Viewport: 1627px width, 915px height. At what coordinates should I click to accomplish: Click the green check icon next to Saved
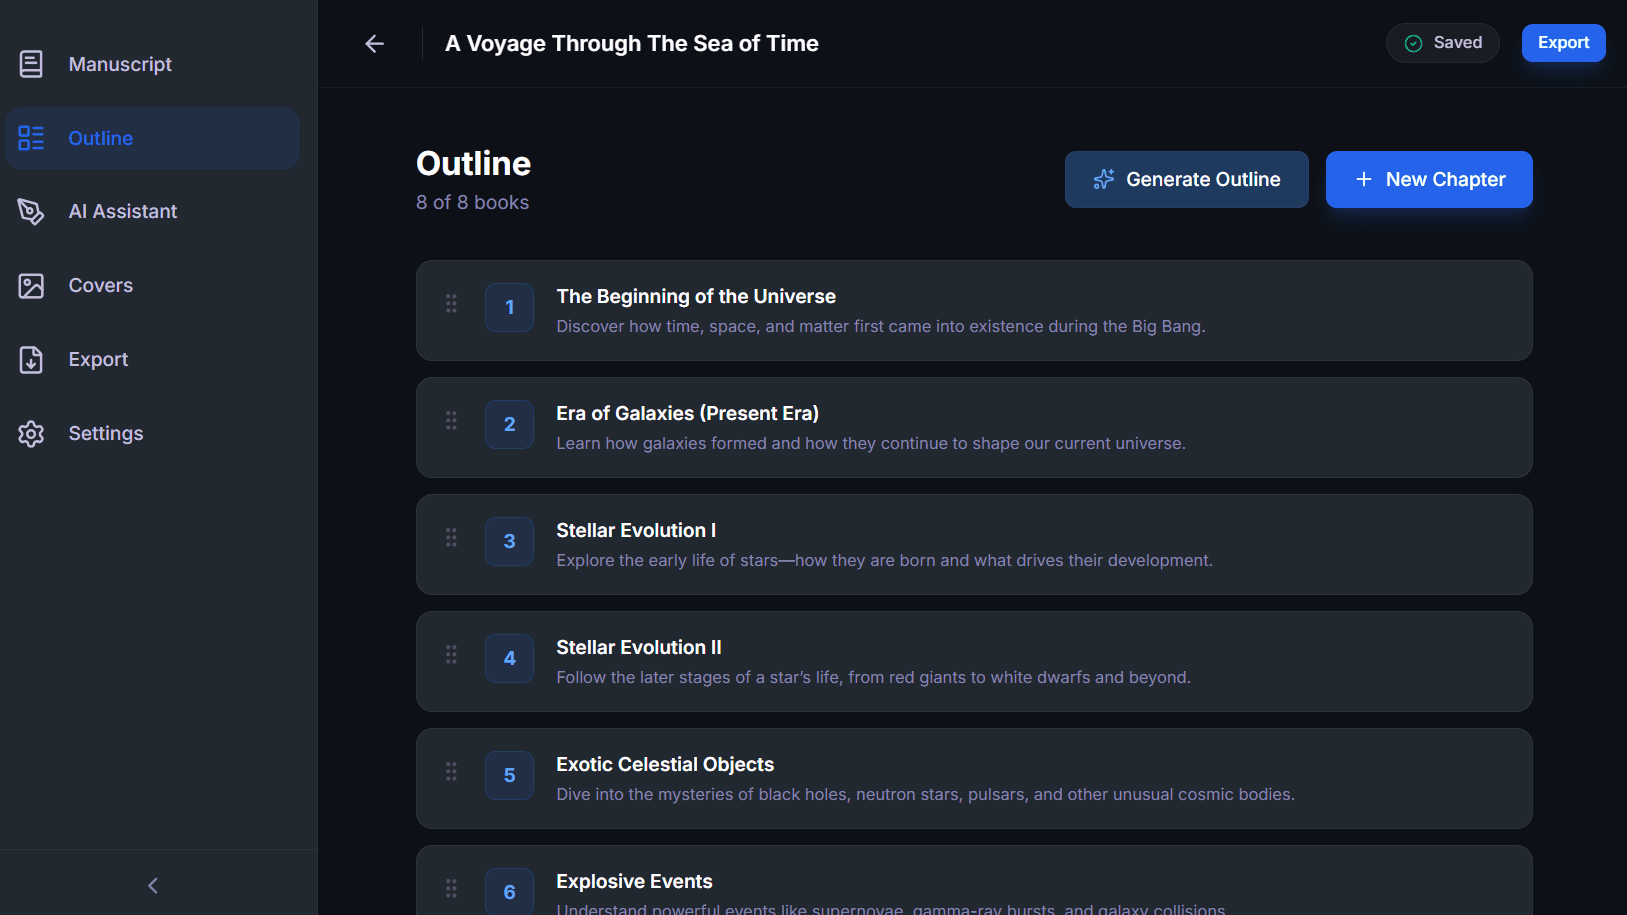tap(1413, 43)
